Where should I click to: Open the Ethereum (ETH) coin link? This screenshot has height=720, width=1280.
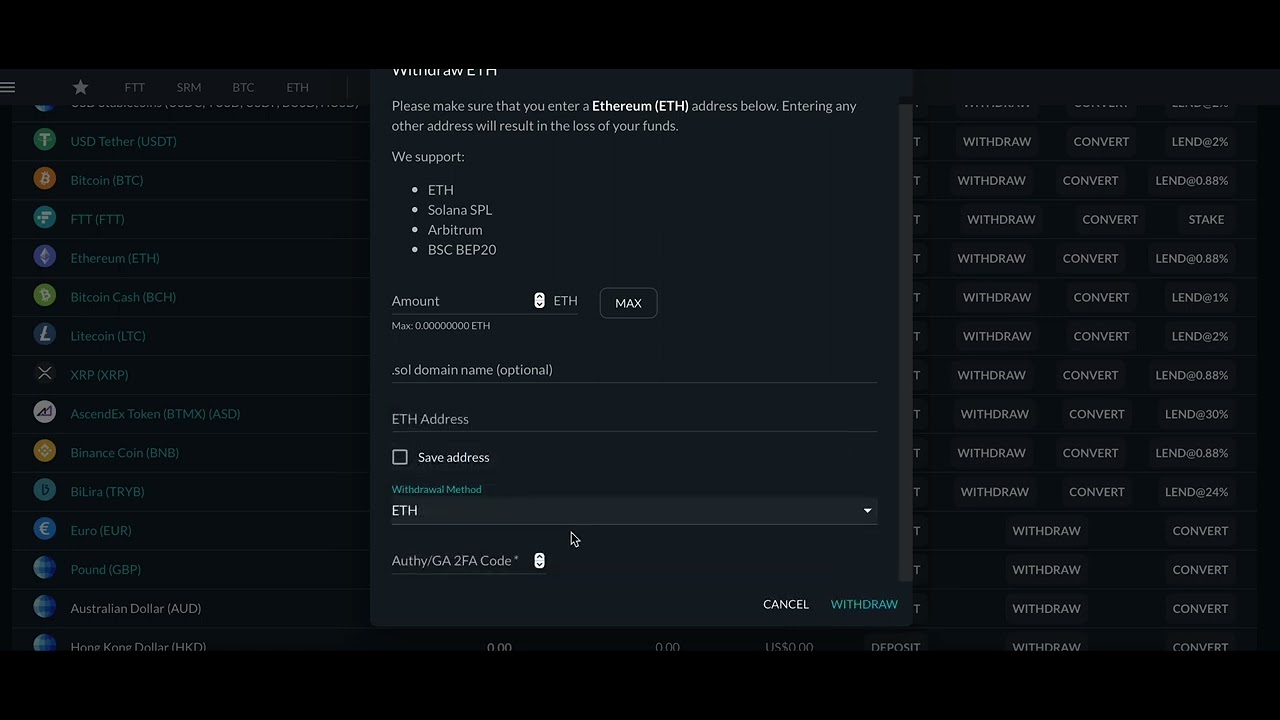[x=115, y=258]
